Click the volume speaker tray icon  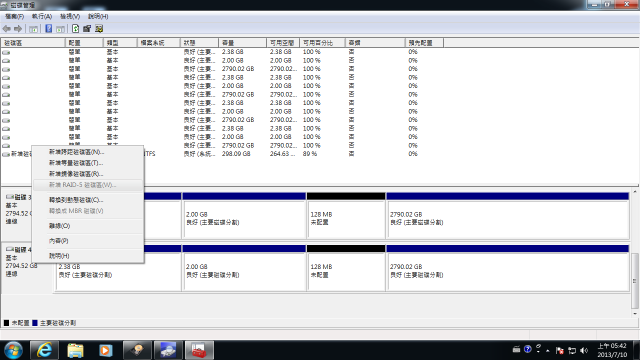pyautogui.click(x=584, y=350)
